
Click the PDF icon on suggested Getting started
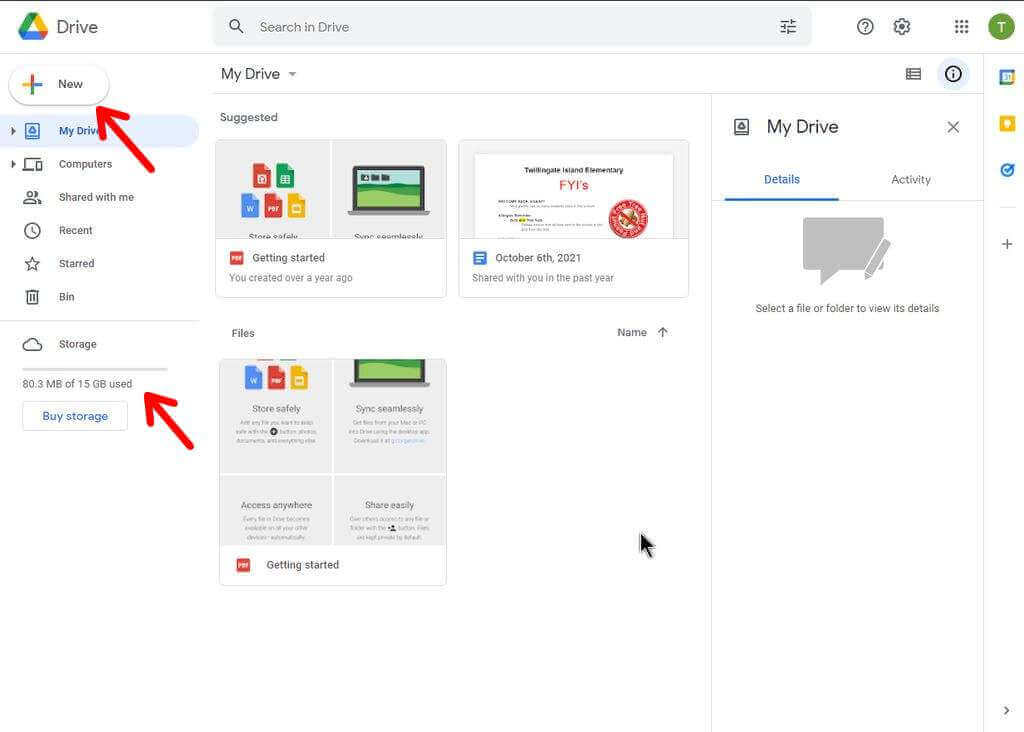point(236,258)
